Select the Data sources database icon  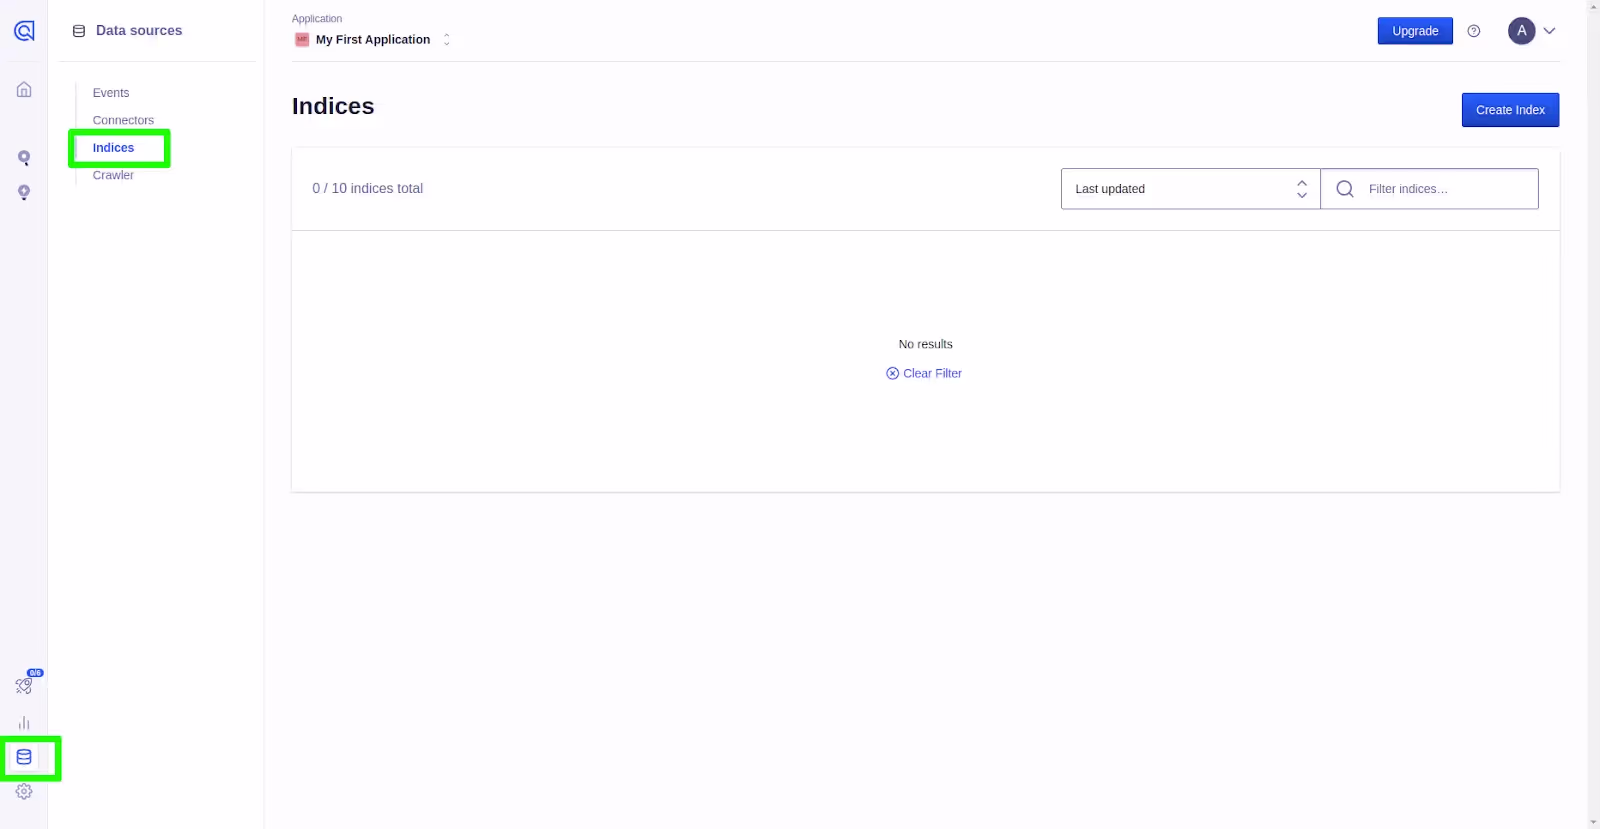coord(24,757)
